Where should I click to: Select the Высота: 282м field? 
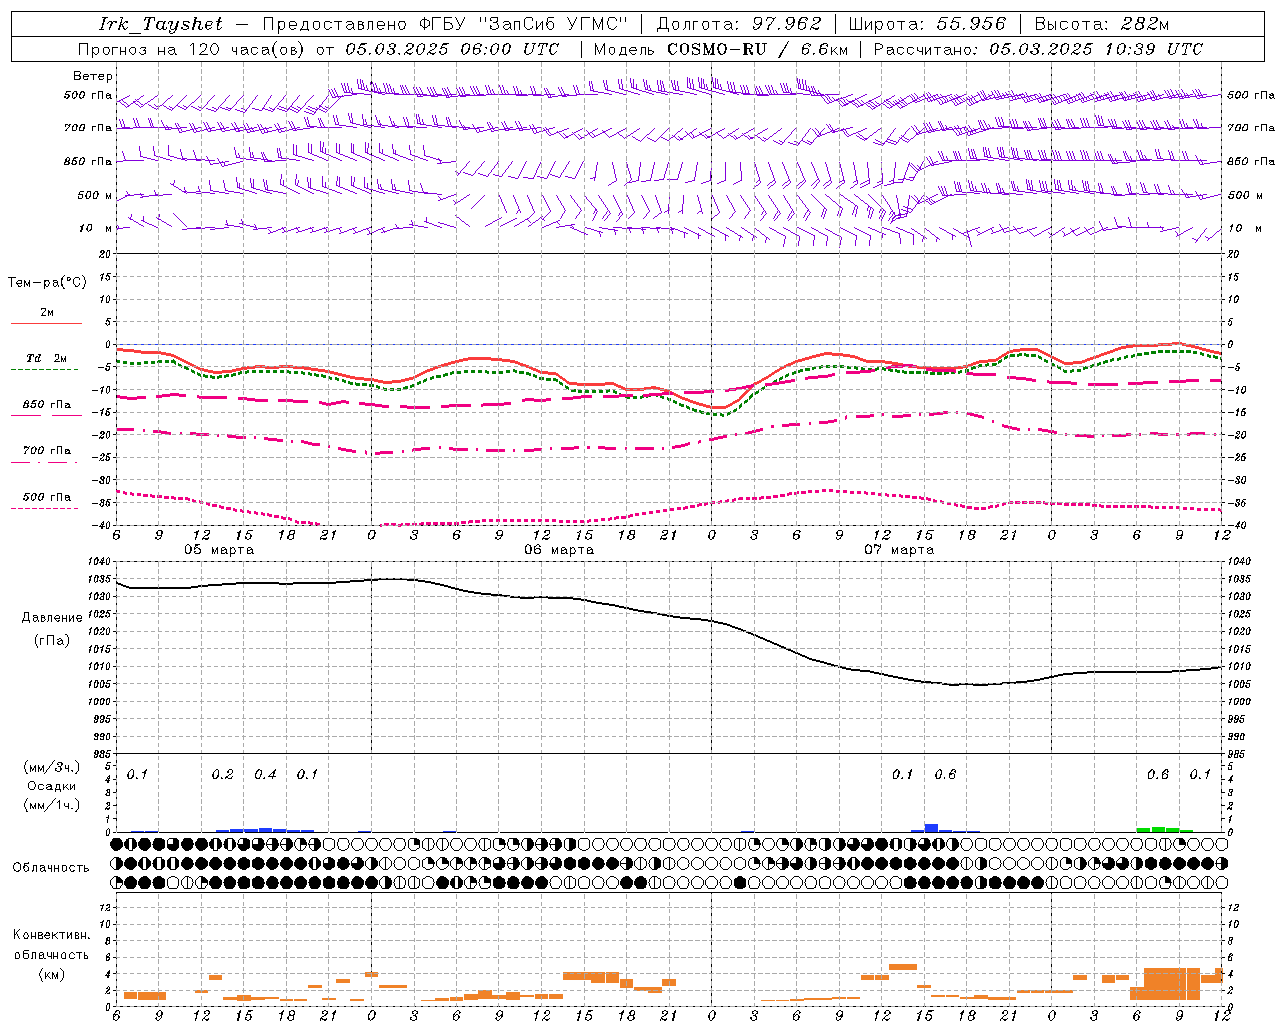pos(1102,24)
